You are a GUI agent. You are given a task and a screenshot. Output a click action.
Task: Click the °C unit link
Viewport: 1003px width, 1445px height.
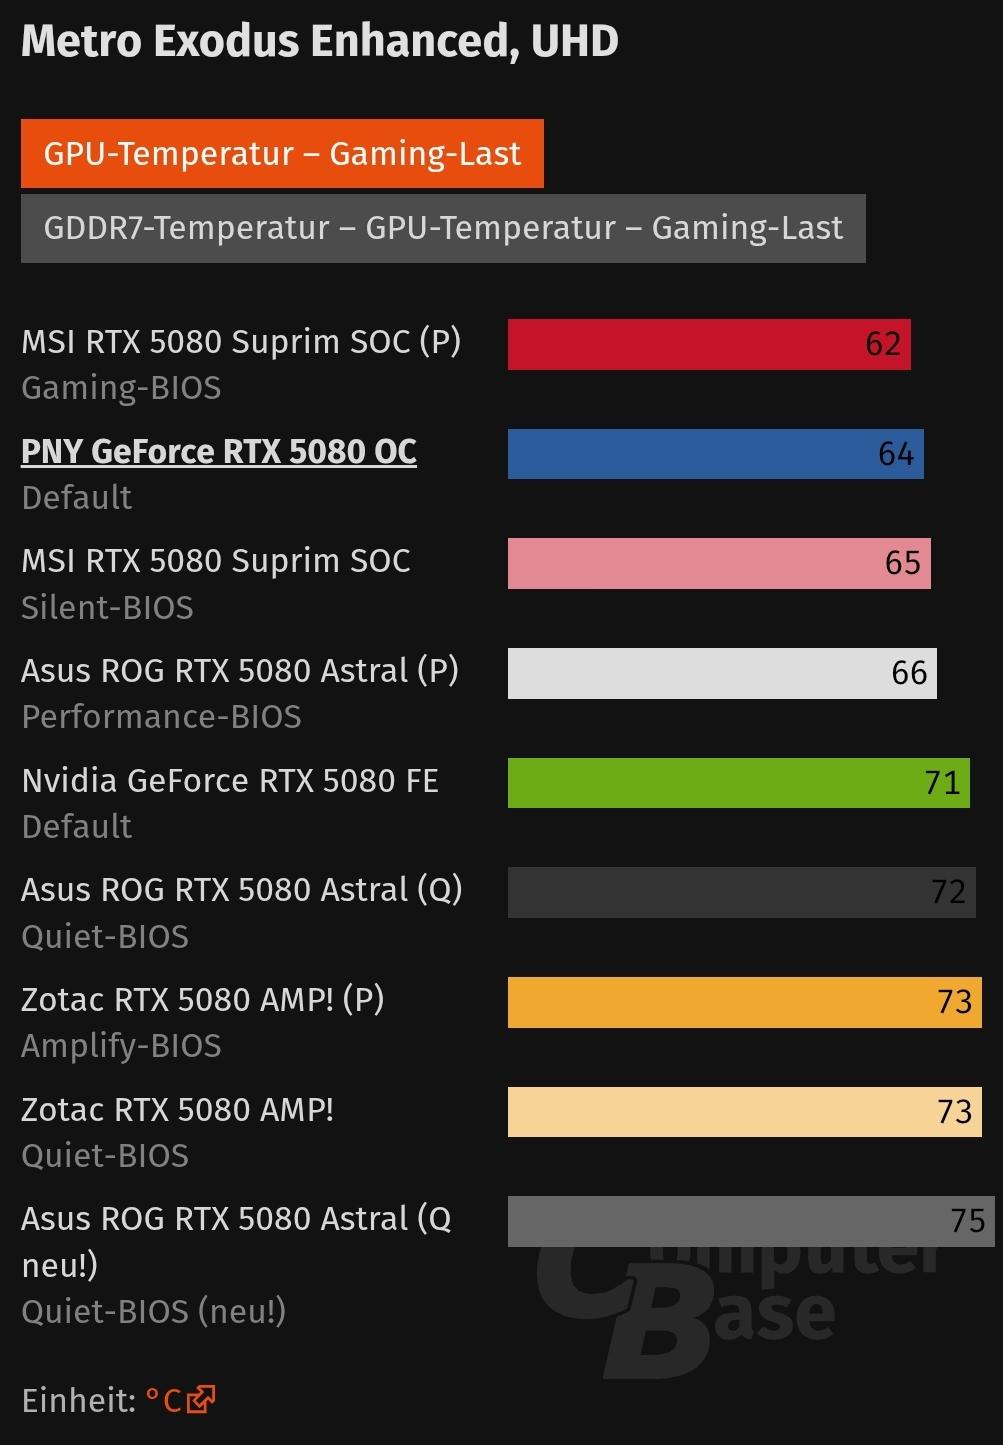point(163,1400)
